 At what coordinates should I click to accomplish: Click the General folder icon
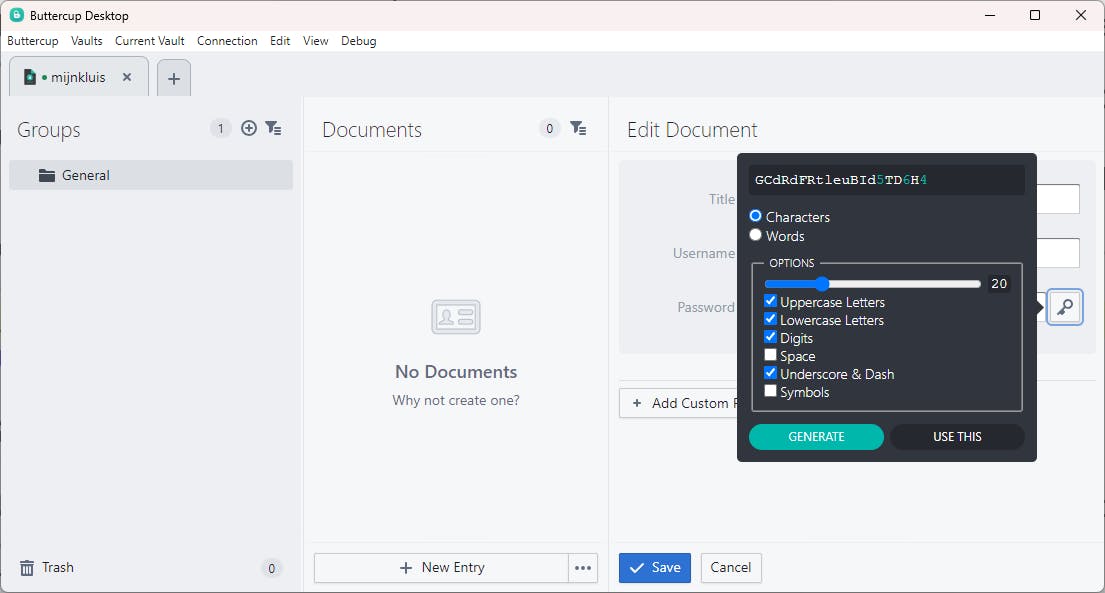point(47,176)
